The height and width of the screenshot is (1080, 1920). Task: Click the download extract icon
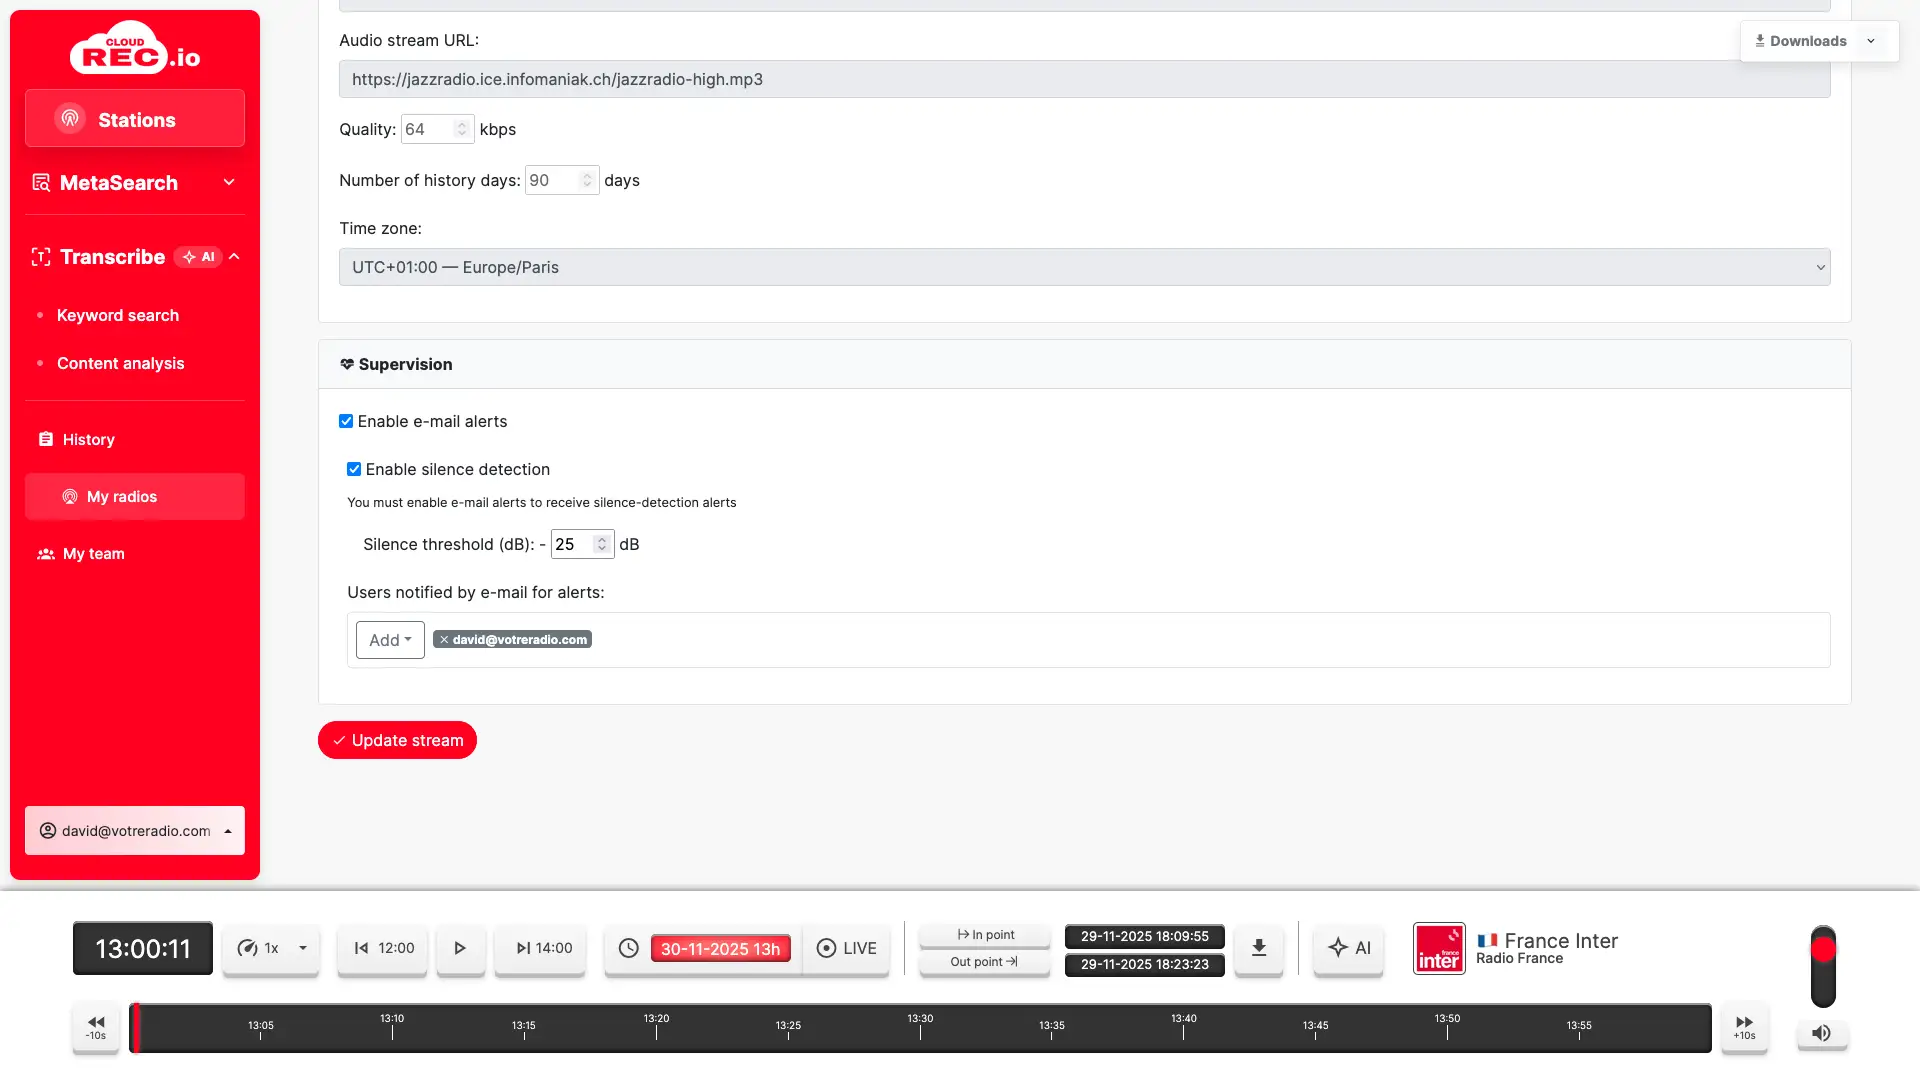coord(1259,948)
